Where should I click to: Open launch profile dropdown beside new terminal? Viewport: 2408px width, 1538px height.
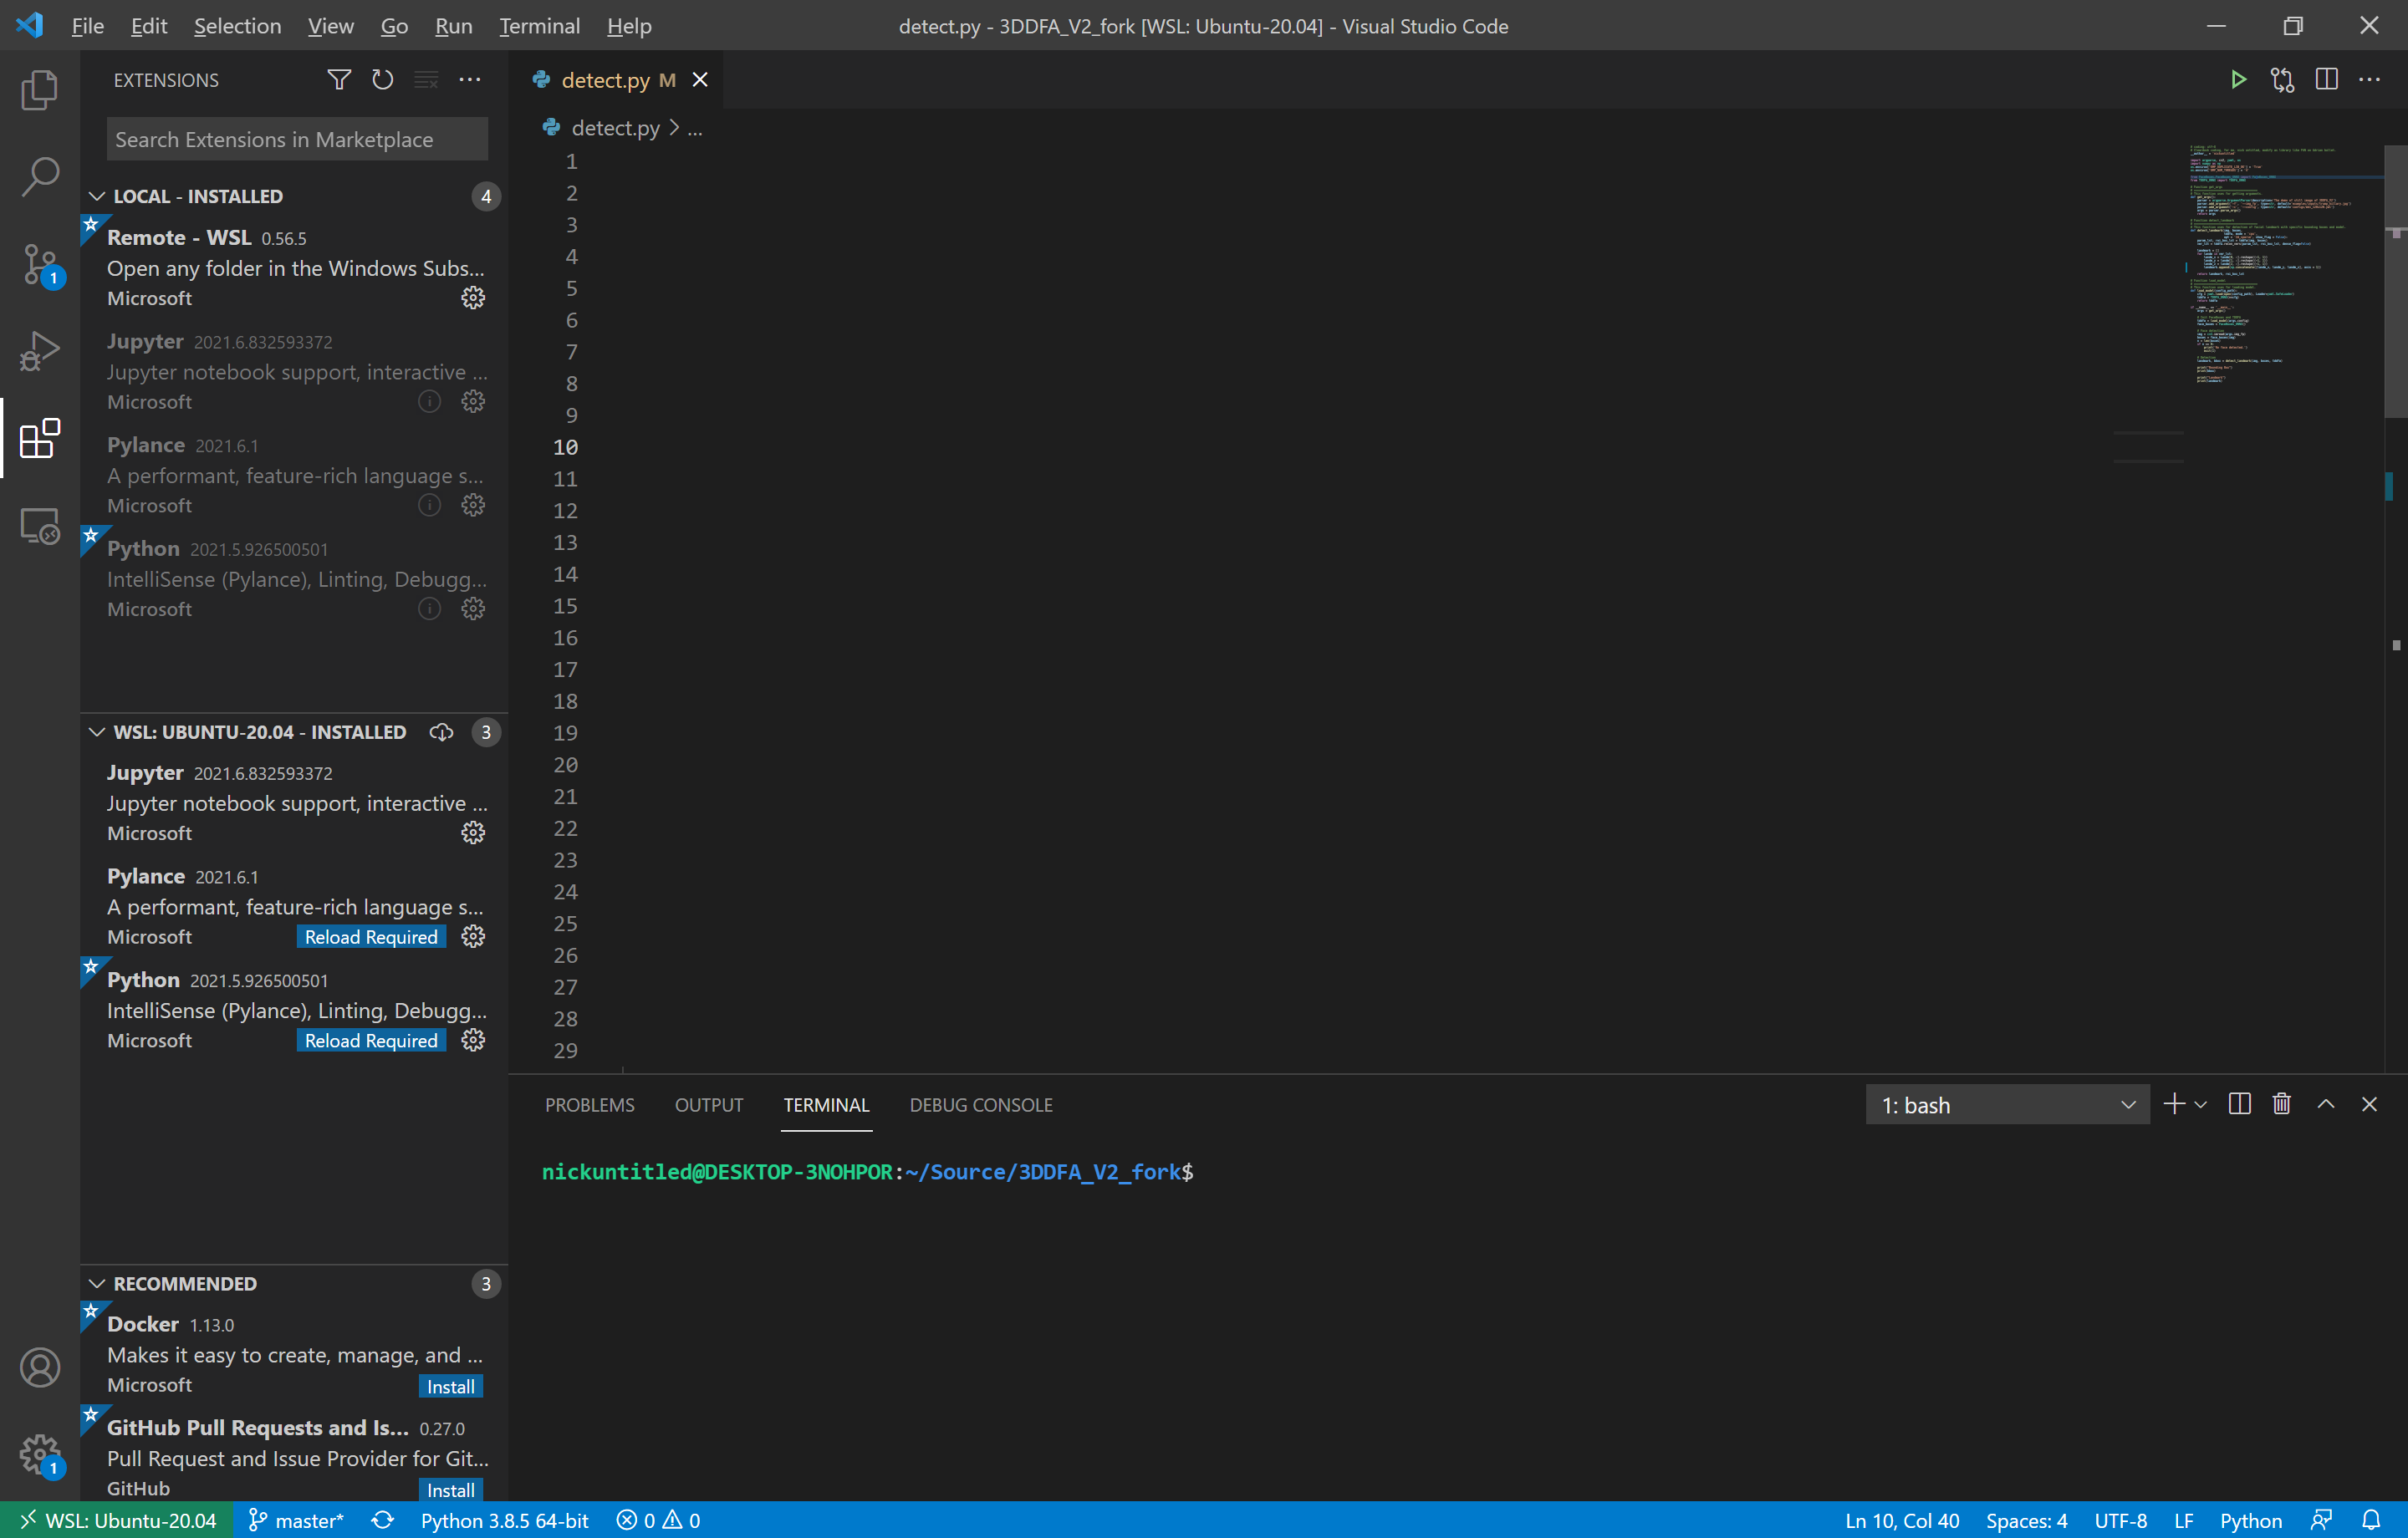2200,1105
